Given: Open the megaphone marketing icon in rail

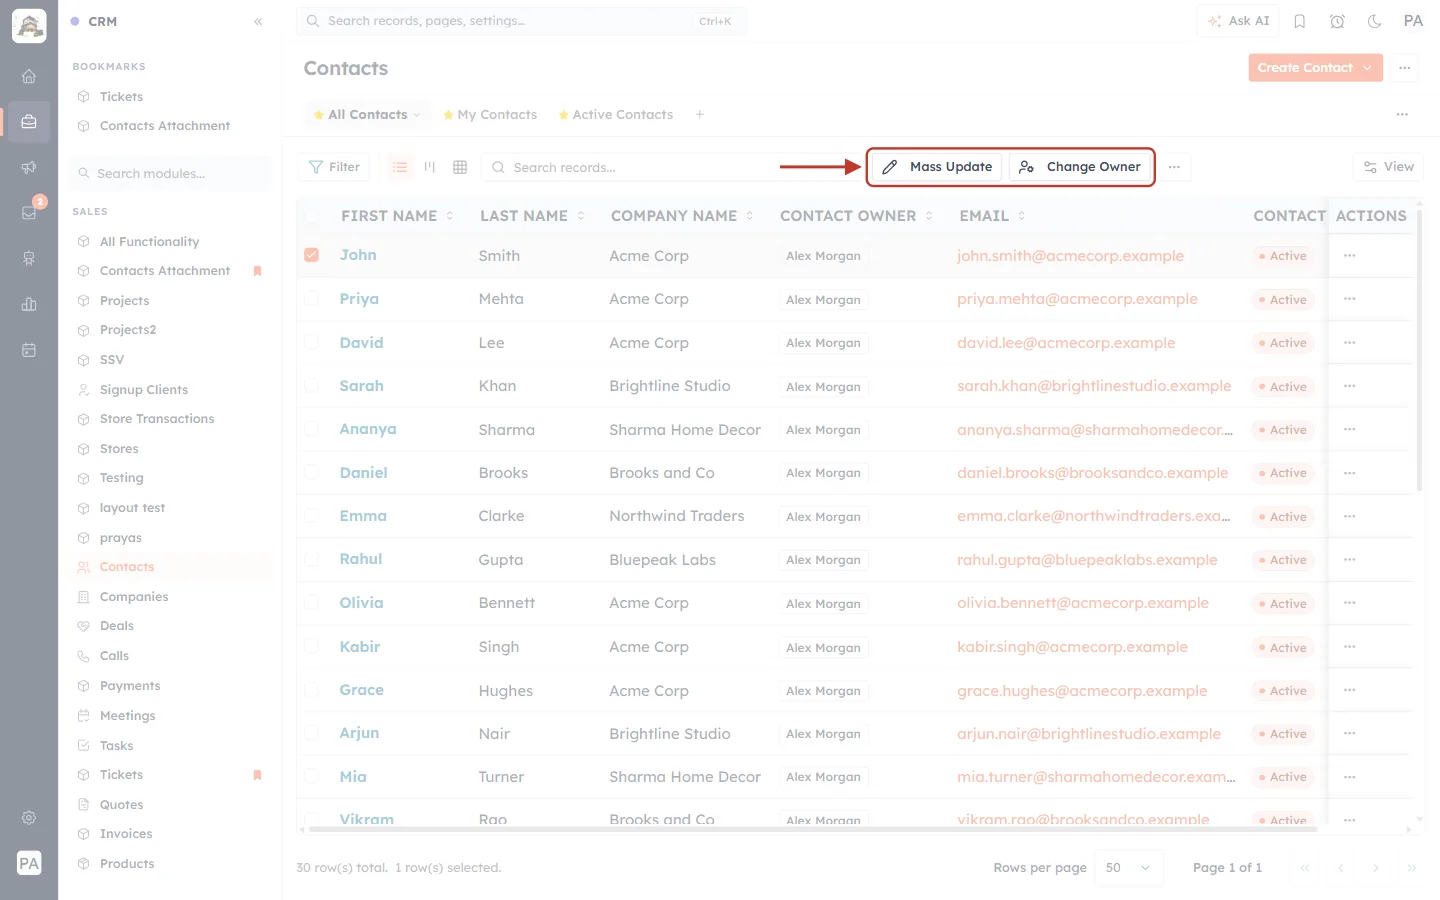Looking at the screenshot, I should tap(29, 167).
